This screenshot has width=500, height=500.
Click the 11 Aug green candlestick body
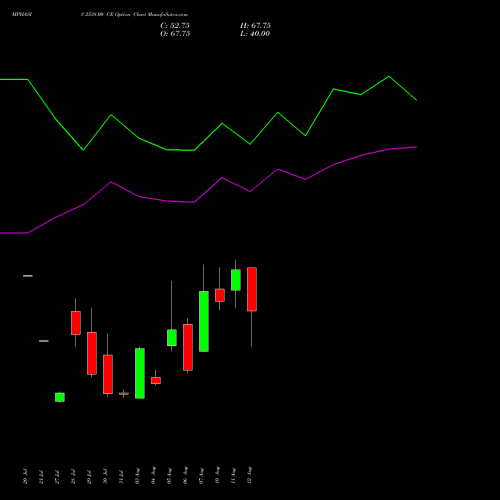236,280
